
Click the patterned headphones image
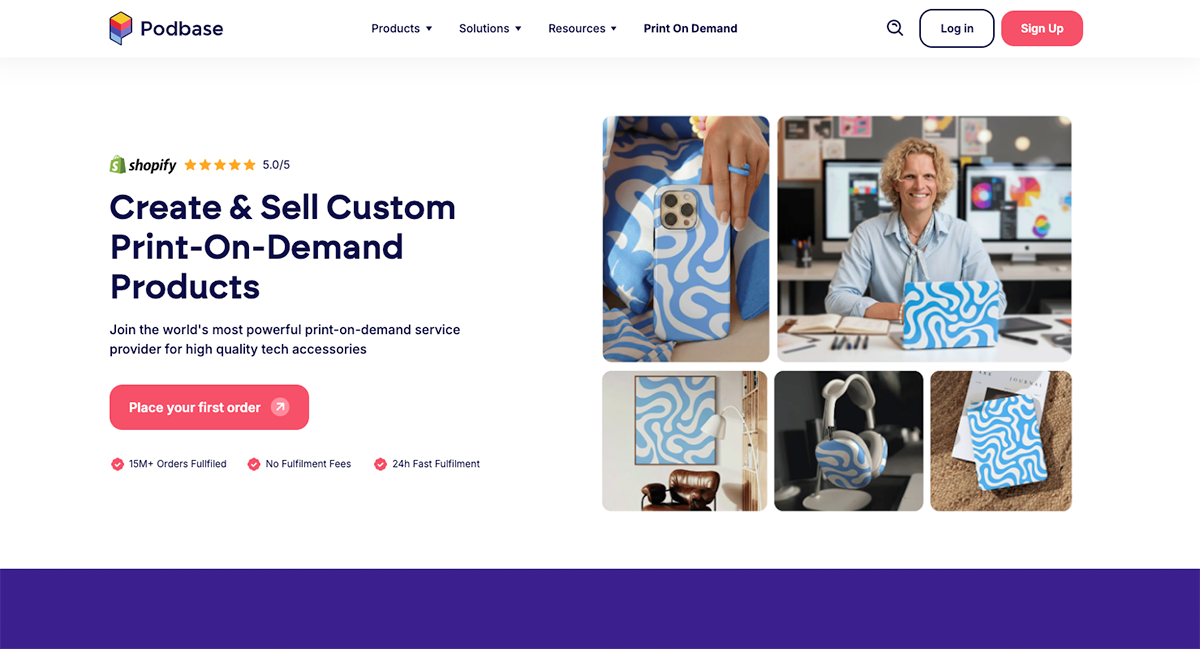click(x=849, y=441)
